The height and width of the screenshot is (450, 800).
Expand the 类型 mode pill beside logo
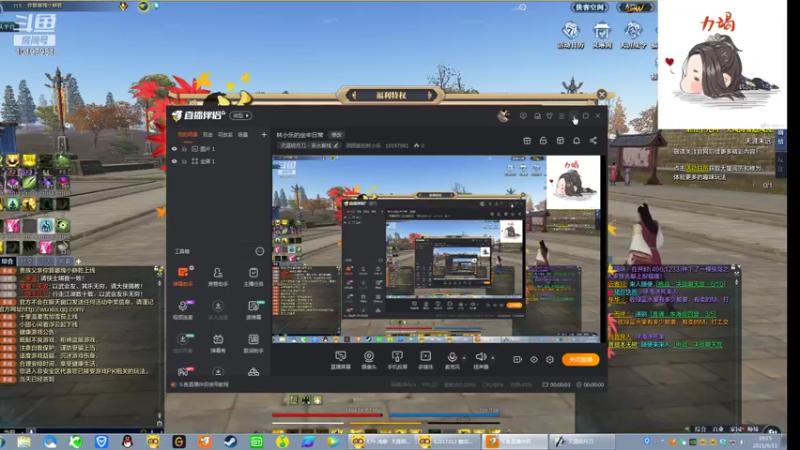tap(241, 116)
